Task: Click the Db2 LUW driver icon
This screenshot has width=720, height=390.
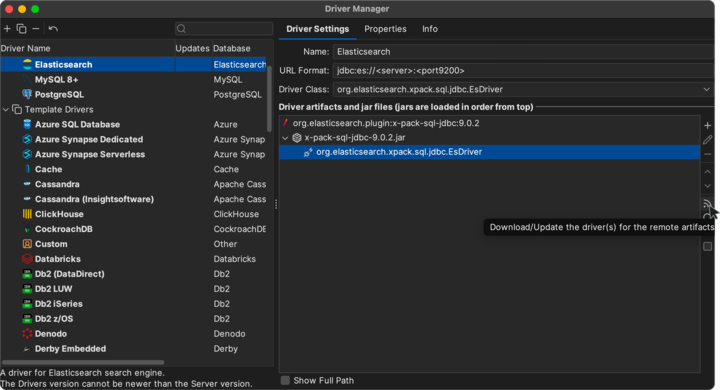Action: click(27, 289)
